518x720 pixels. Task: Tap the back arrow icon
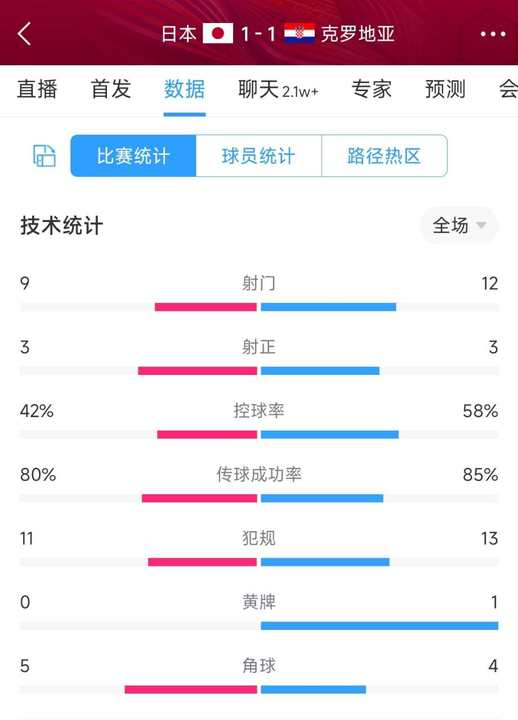tap(24, 34)
